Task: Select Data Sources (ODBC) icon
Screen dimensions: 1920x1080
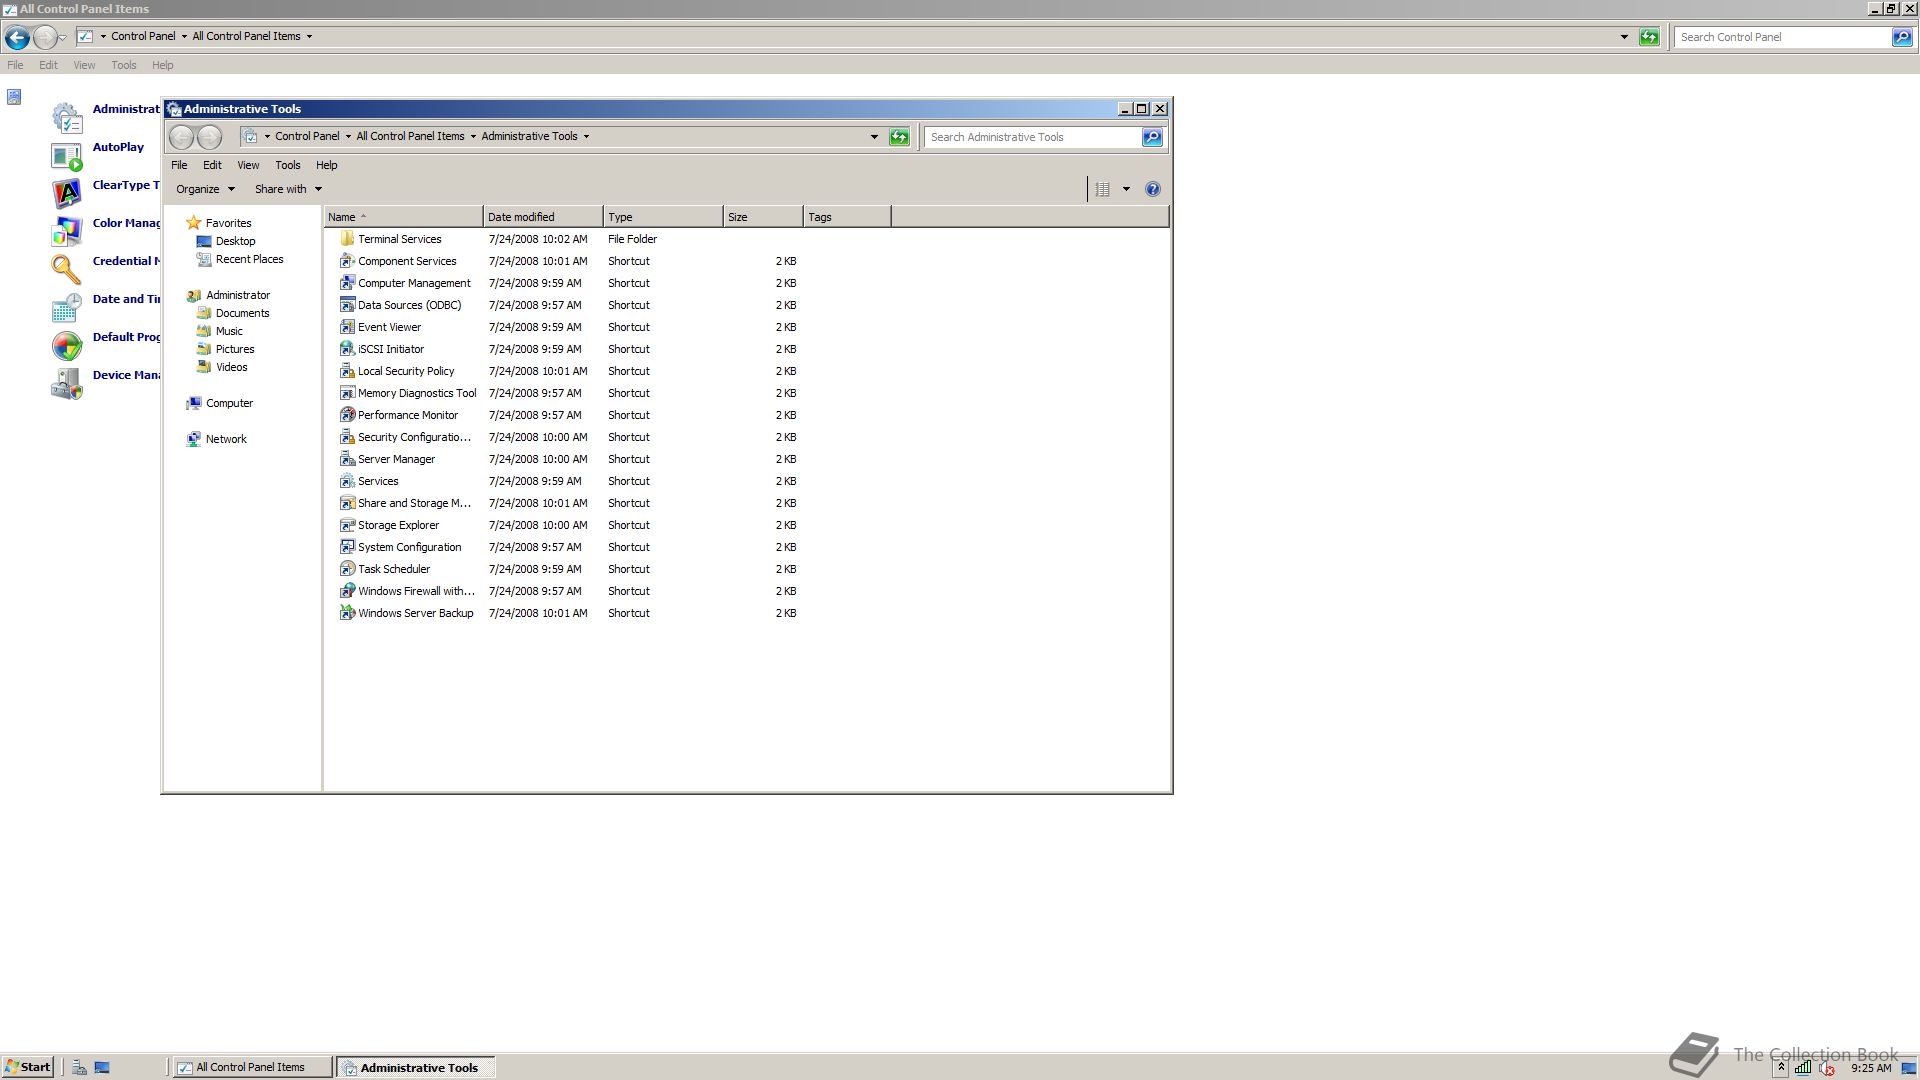Action: (x=347, y=305)
